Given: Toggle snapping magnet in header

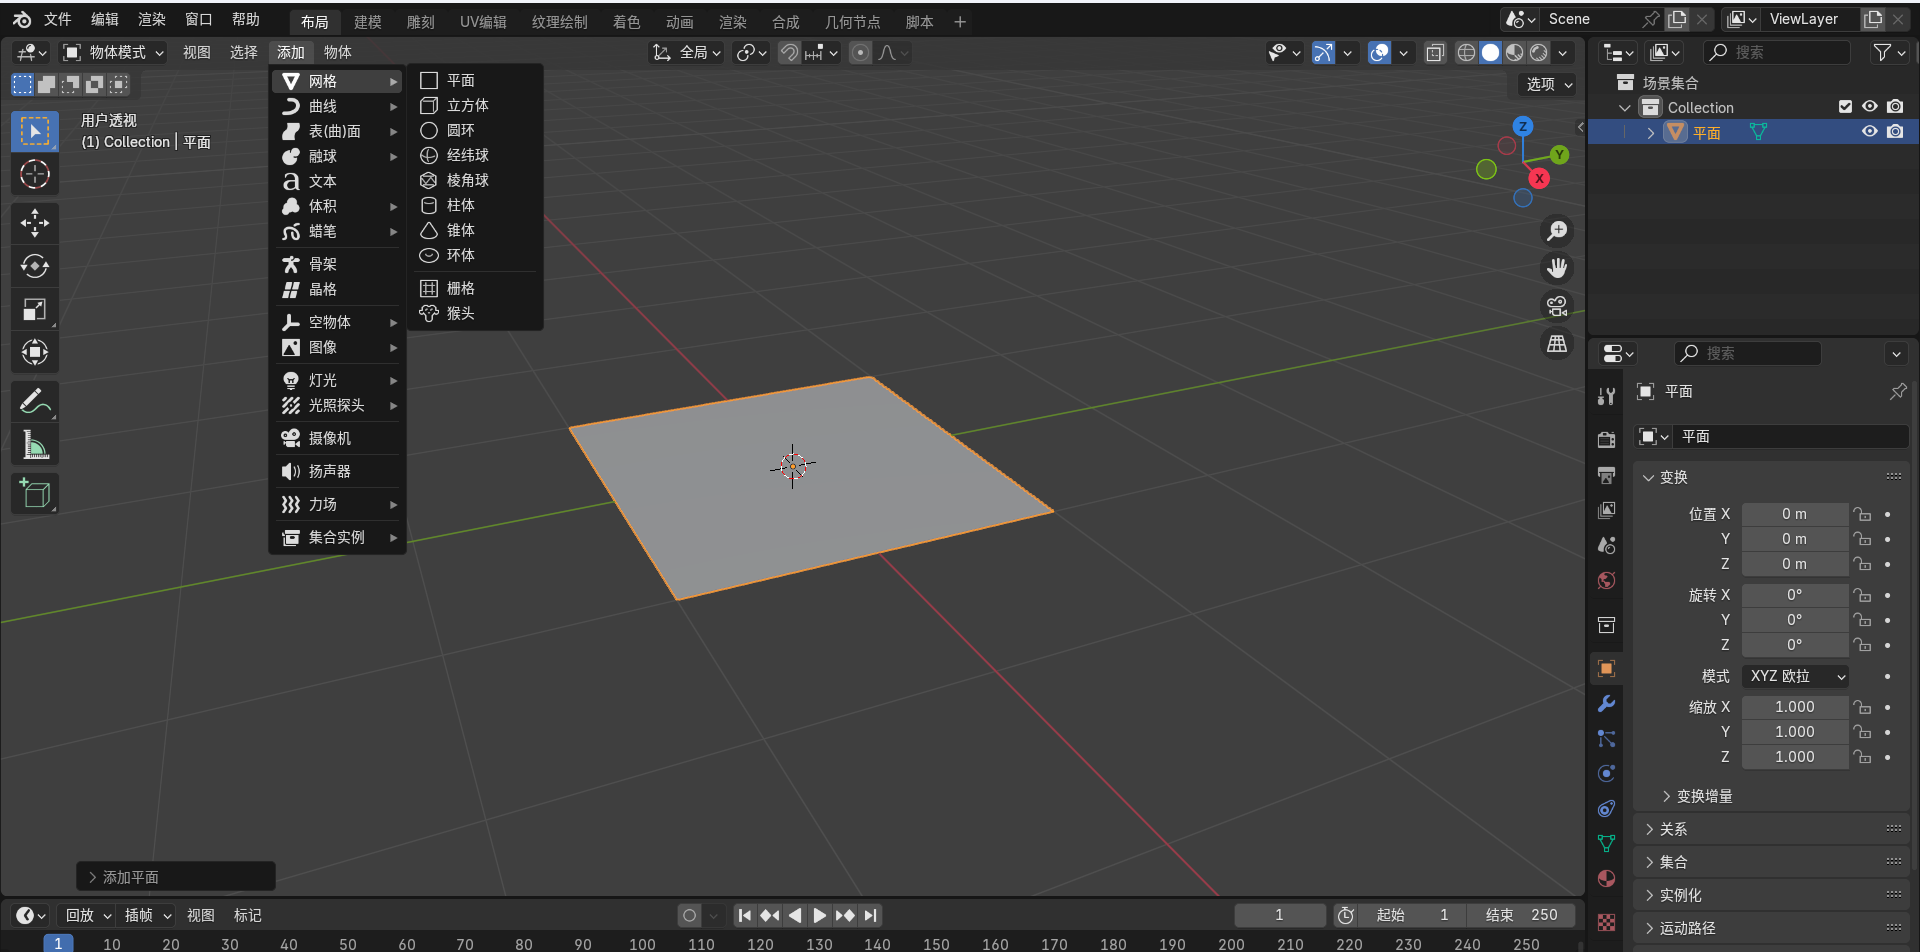Looking at the screenshot, I should click(x=790, y=52).
